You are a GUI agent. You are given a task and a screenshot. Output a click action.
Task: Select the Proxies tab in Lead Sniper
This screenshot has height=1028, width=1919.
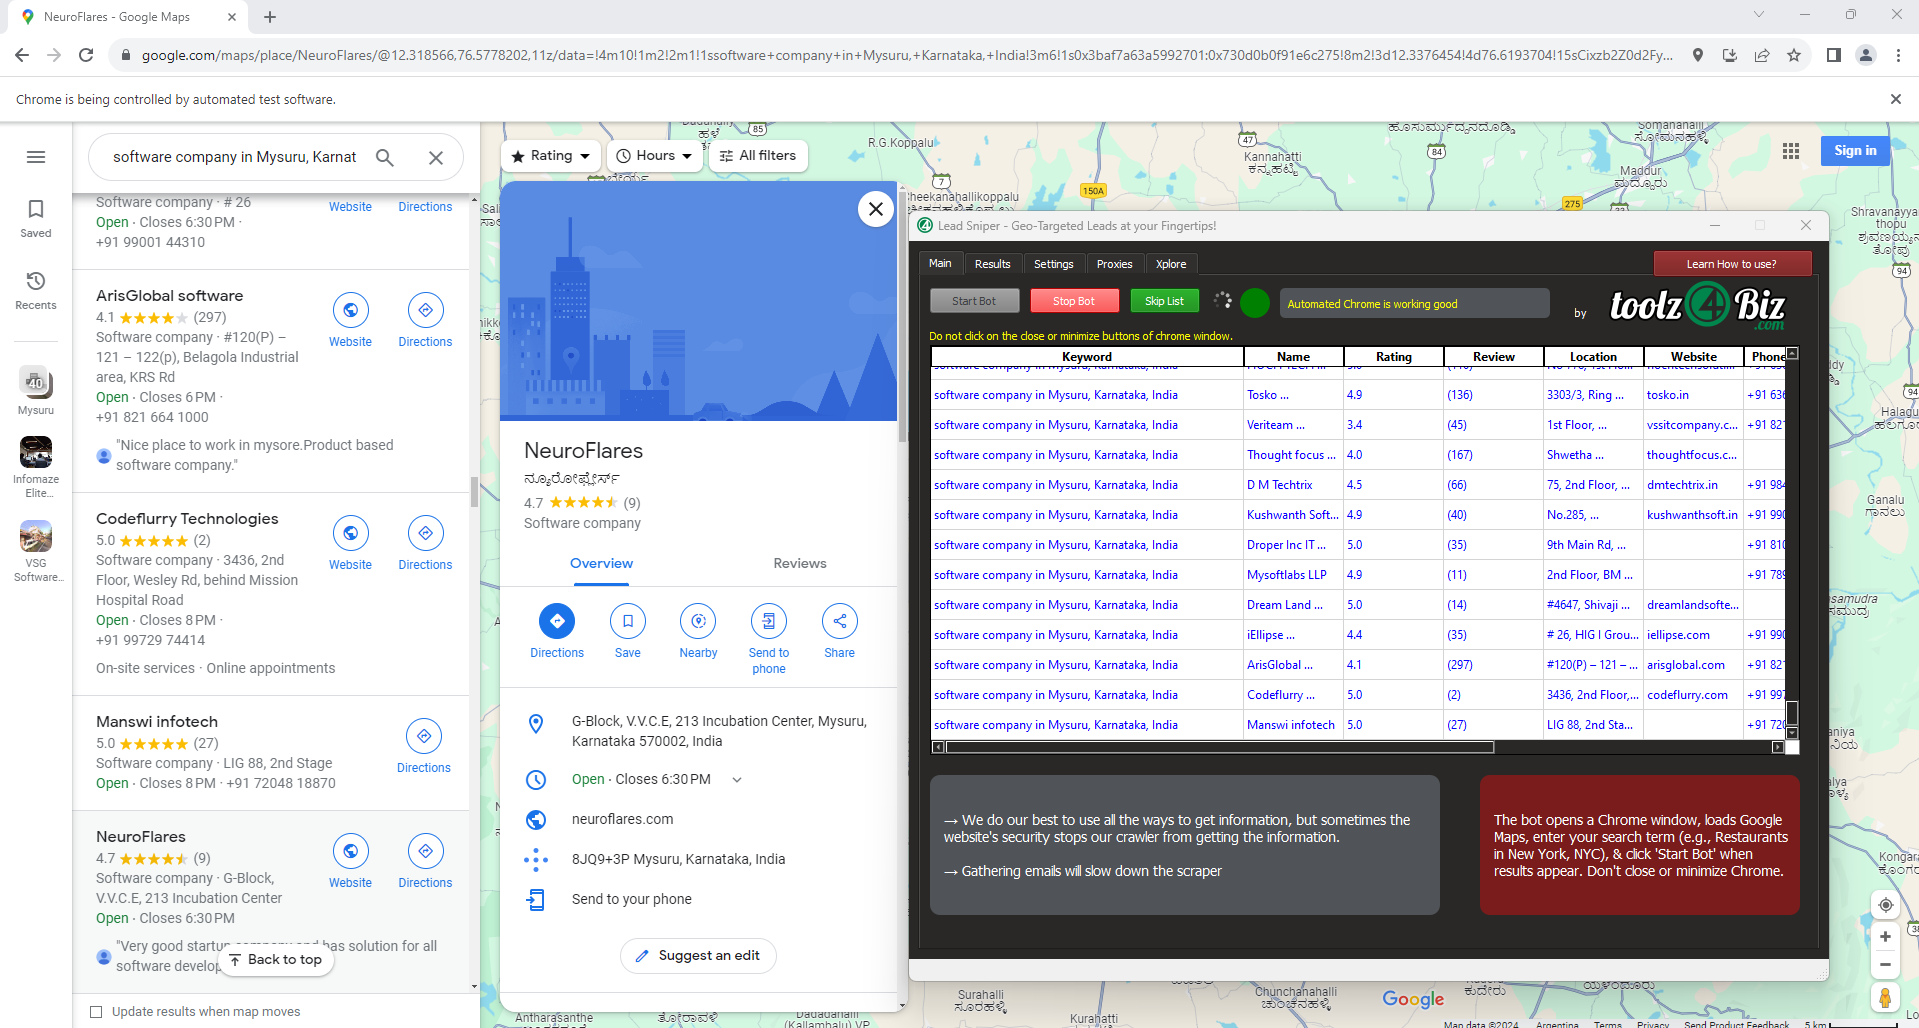[1114, 264]
